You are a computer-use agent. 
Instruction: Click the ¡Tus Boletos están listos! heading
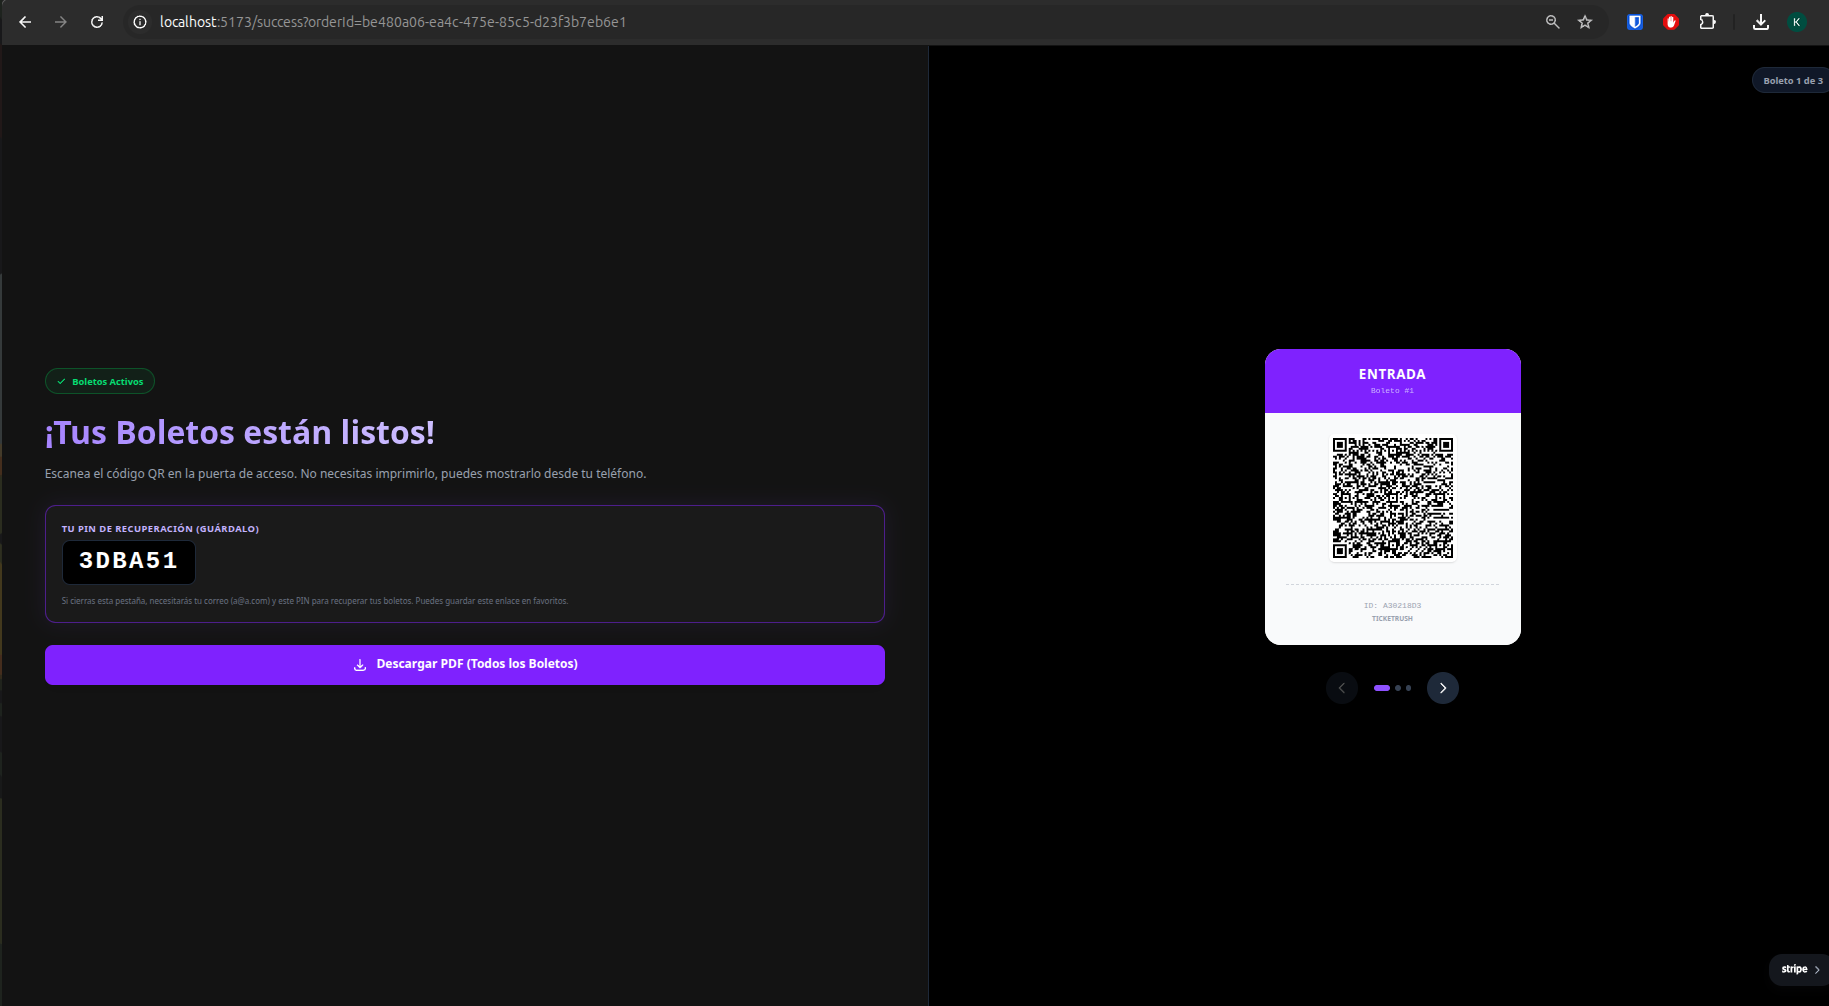point(240,433)
